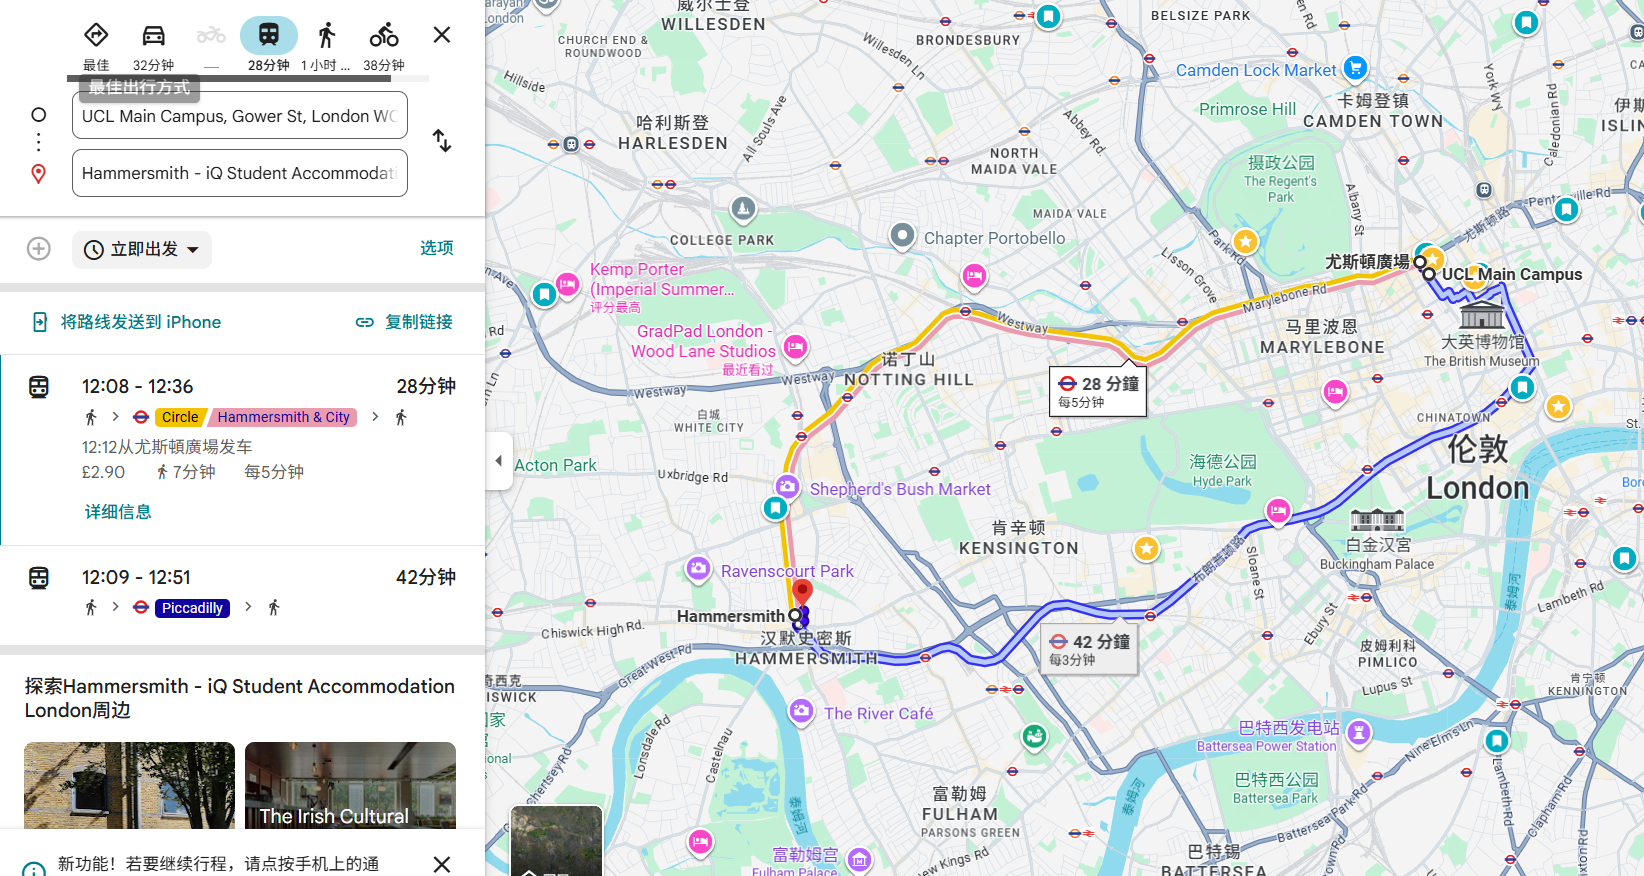This screenshot has height=876, width=1644.
Task: Open the Kemp Porter hotel pin
Action: [x=568, y=285]
